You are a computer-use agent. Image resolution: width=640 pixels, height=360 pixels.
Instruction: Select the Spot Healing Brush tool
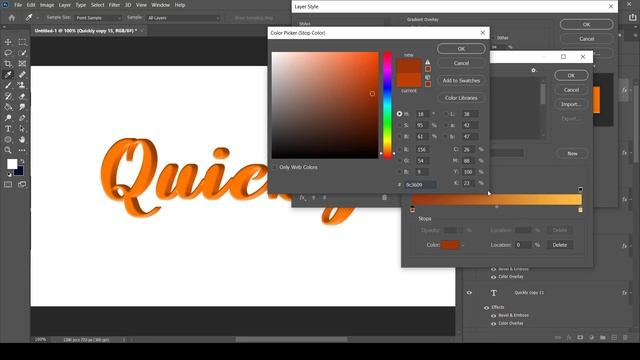(22, 75)
